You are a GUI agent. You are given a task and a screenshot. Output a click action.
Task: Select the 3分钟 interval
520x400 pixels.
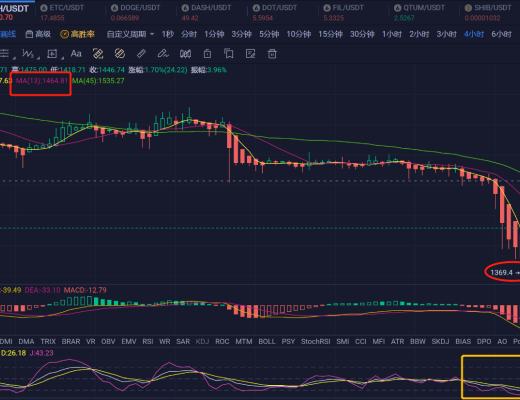[x=241, y=34]
